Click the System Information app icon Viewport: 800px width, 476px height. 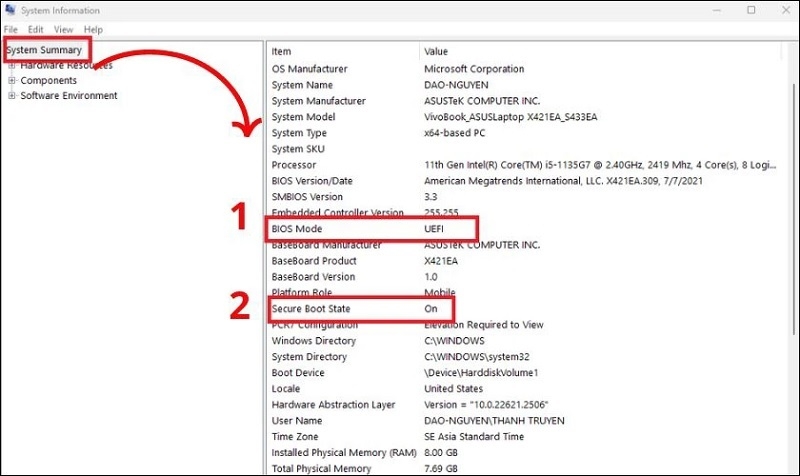[x=10, y=10]
